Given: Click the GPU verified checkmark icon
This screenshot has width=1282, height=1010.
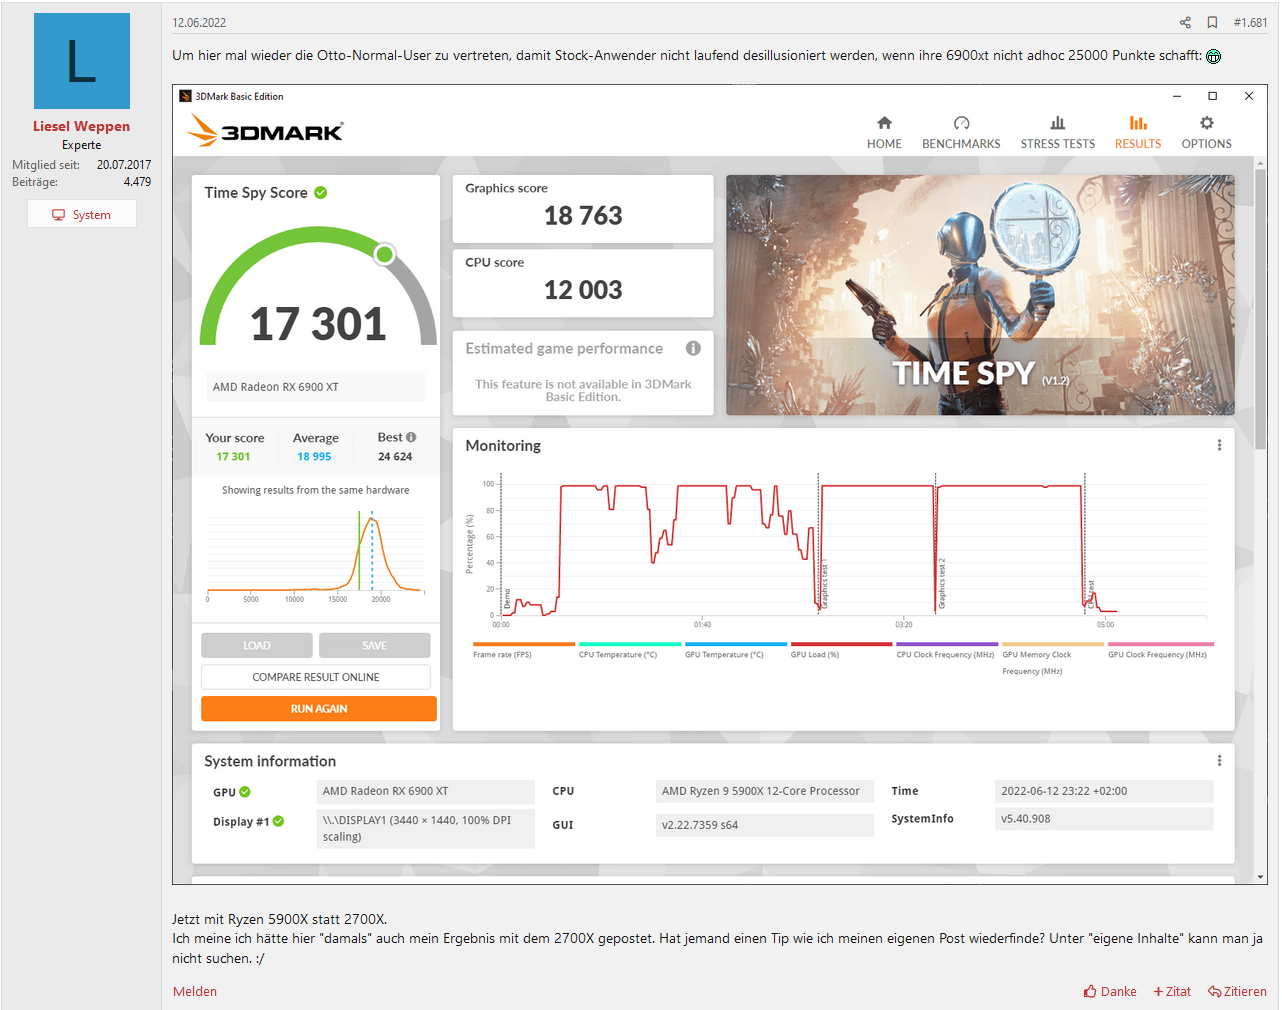Looking at the screenshot, I should click(x=245, y=792).
